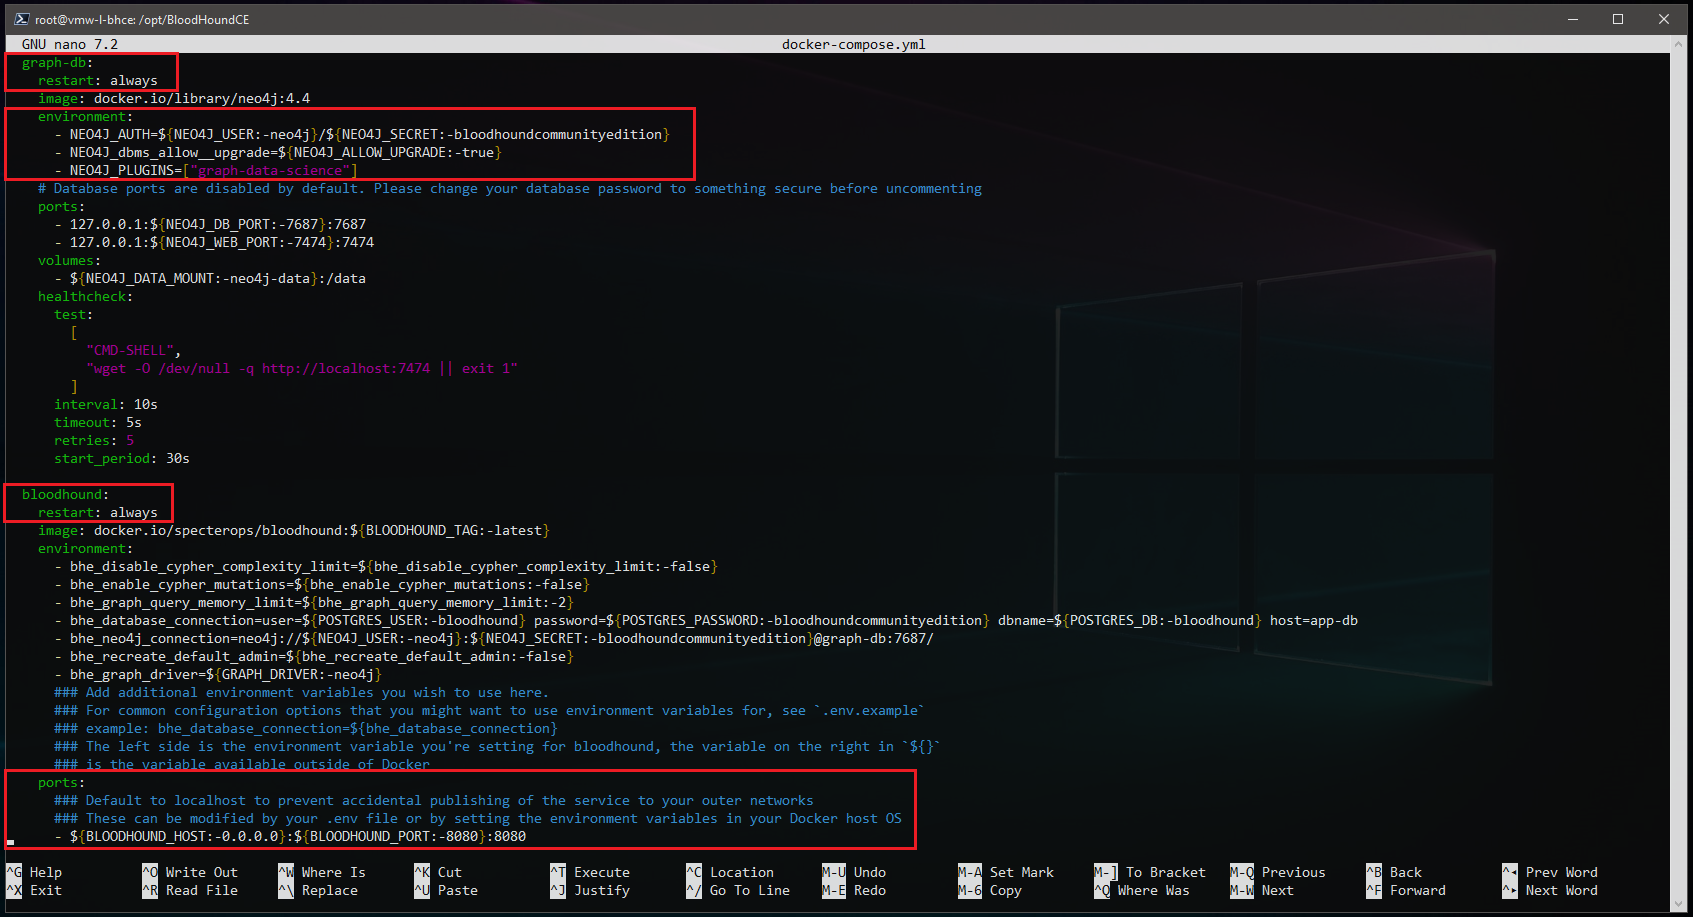Click the bhe_enable_cypher_mutations line
This screenshot has height=917, width=1693.
point(322,584)
